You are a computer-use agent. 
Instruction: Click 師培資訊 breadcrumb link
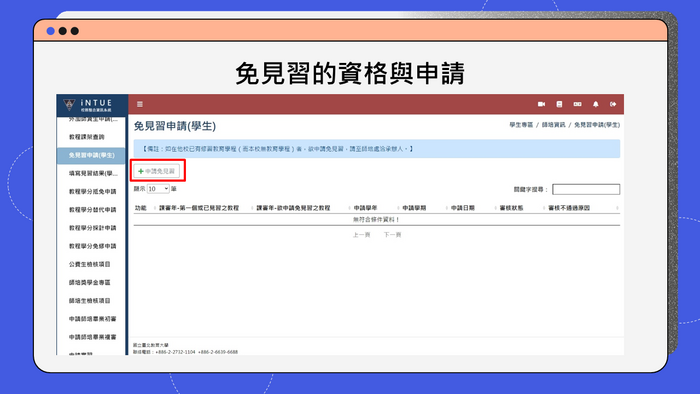coord(554,125)
